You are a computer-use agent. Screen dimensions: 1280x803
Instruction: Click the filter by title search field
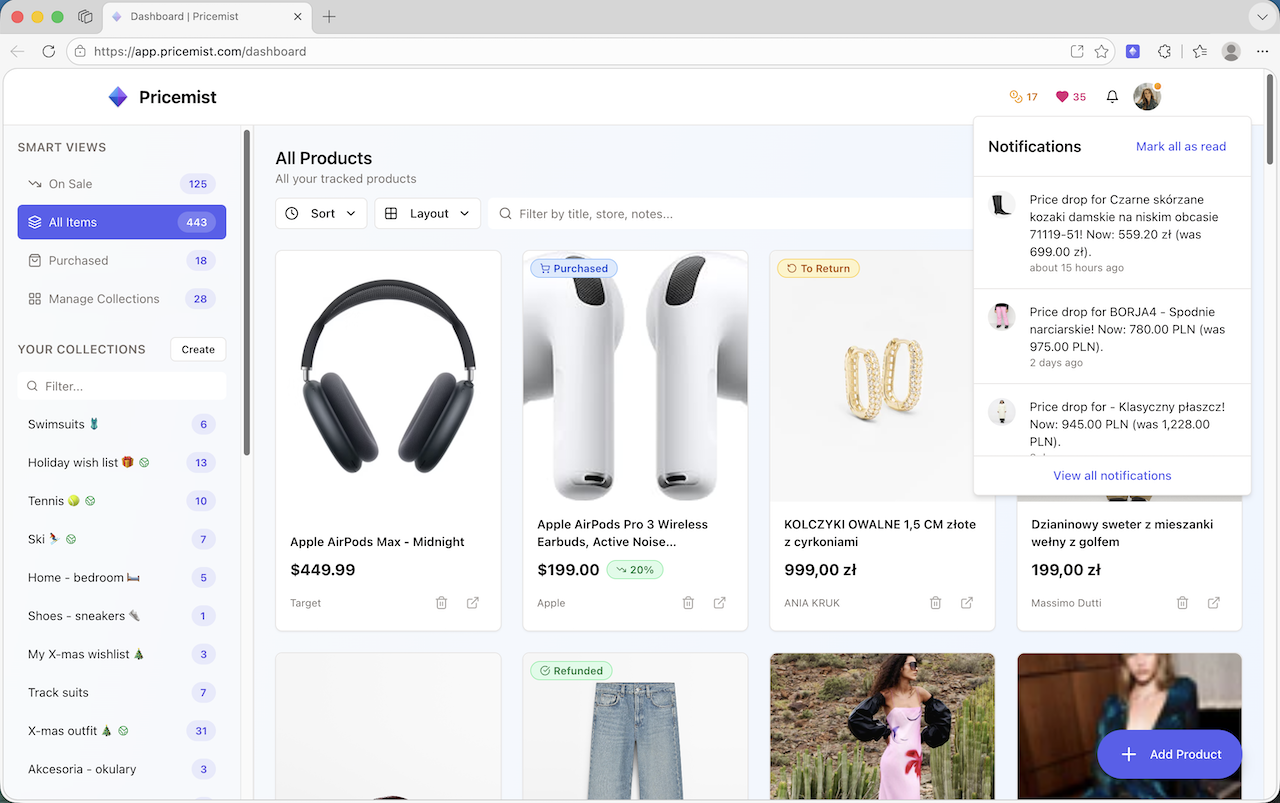coord(650,213)
